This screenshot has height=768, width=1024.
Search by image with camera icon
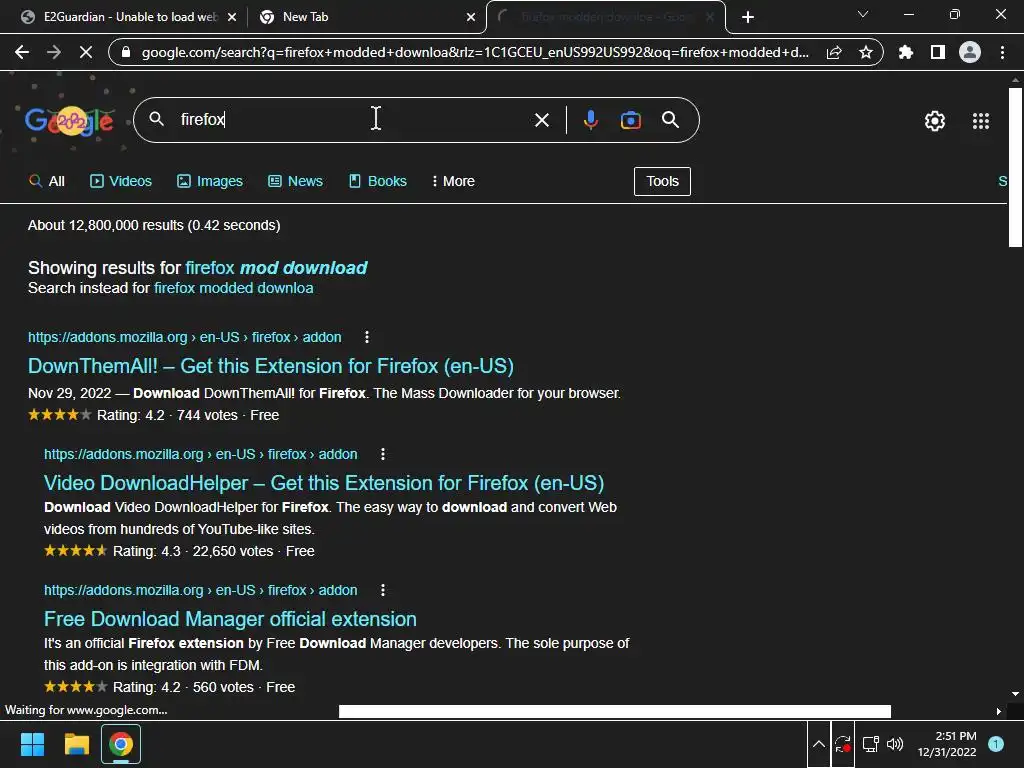coord(630,120)
